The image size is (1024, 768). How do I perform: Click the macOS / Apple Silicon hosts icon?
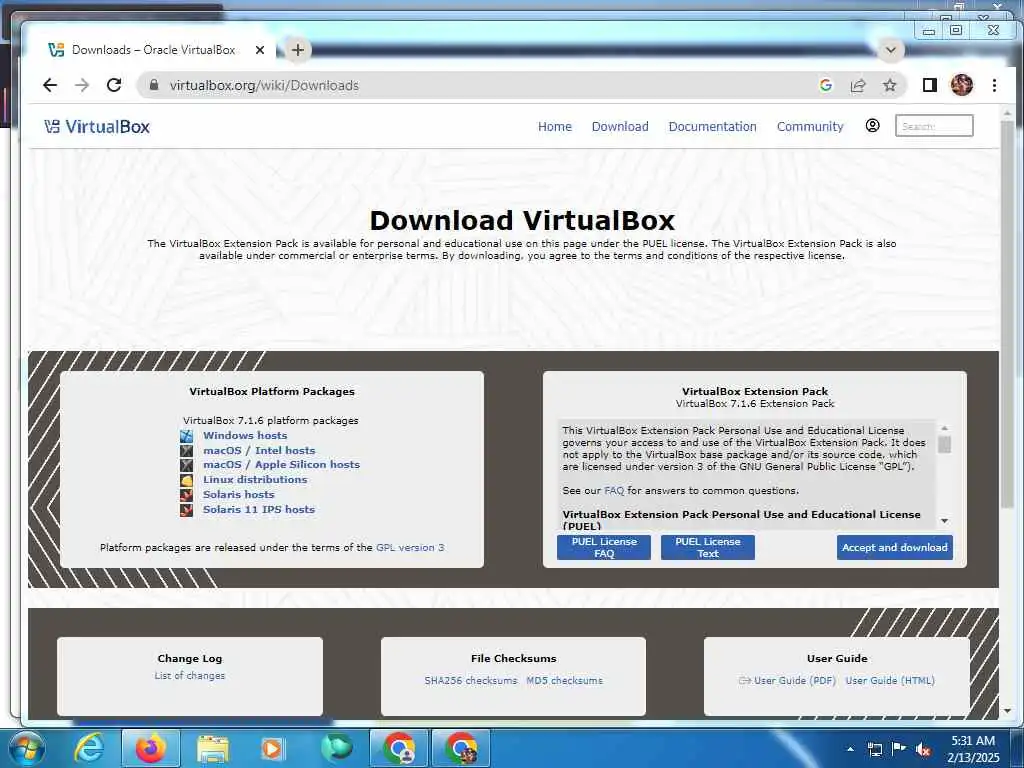[x=187, y=465]
